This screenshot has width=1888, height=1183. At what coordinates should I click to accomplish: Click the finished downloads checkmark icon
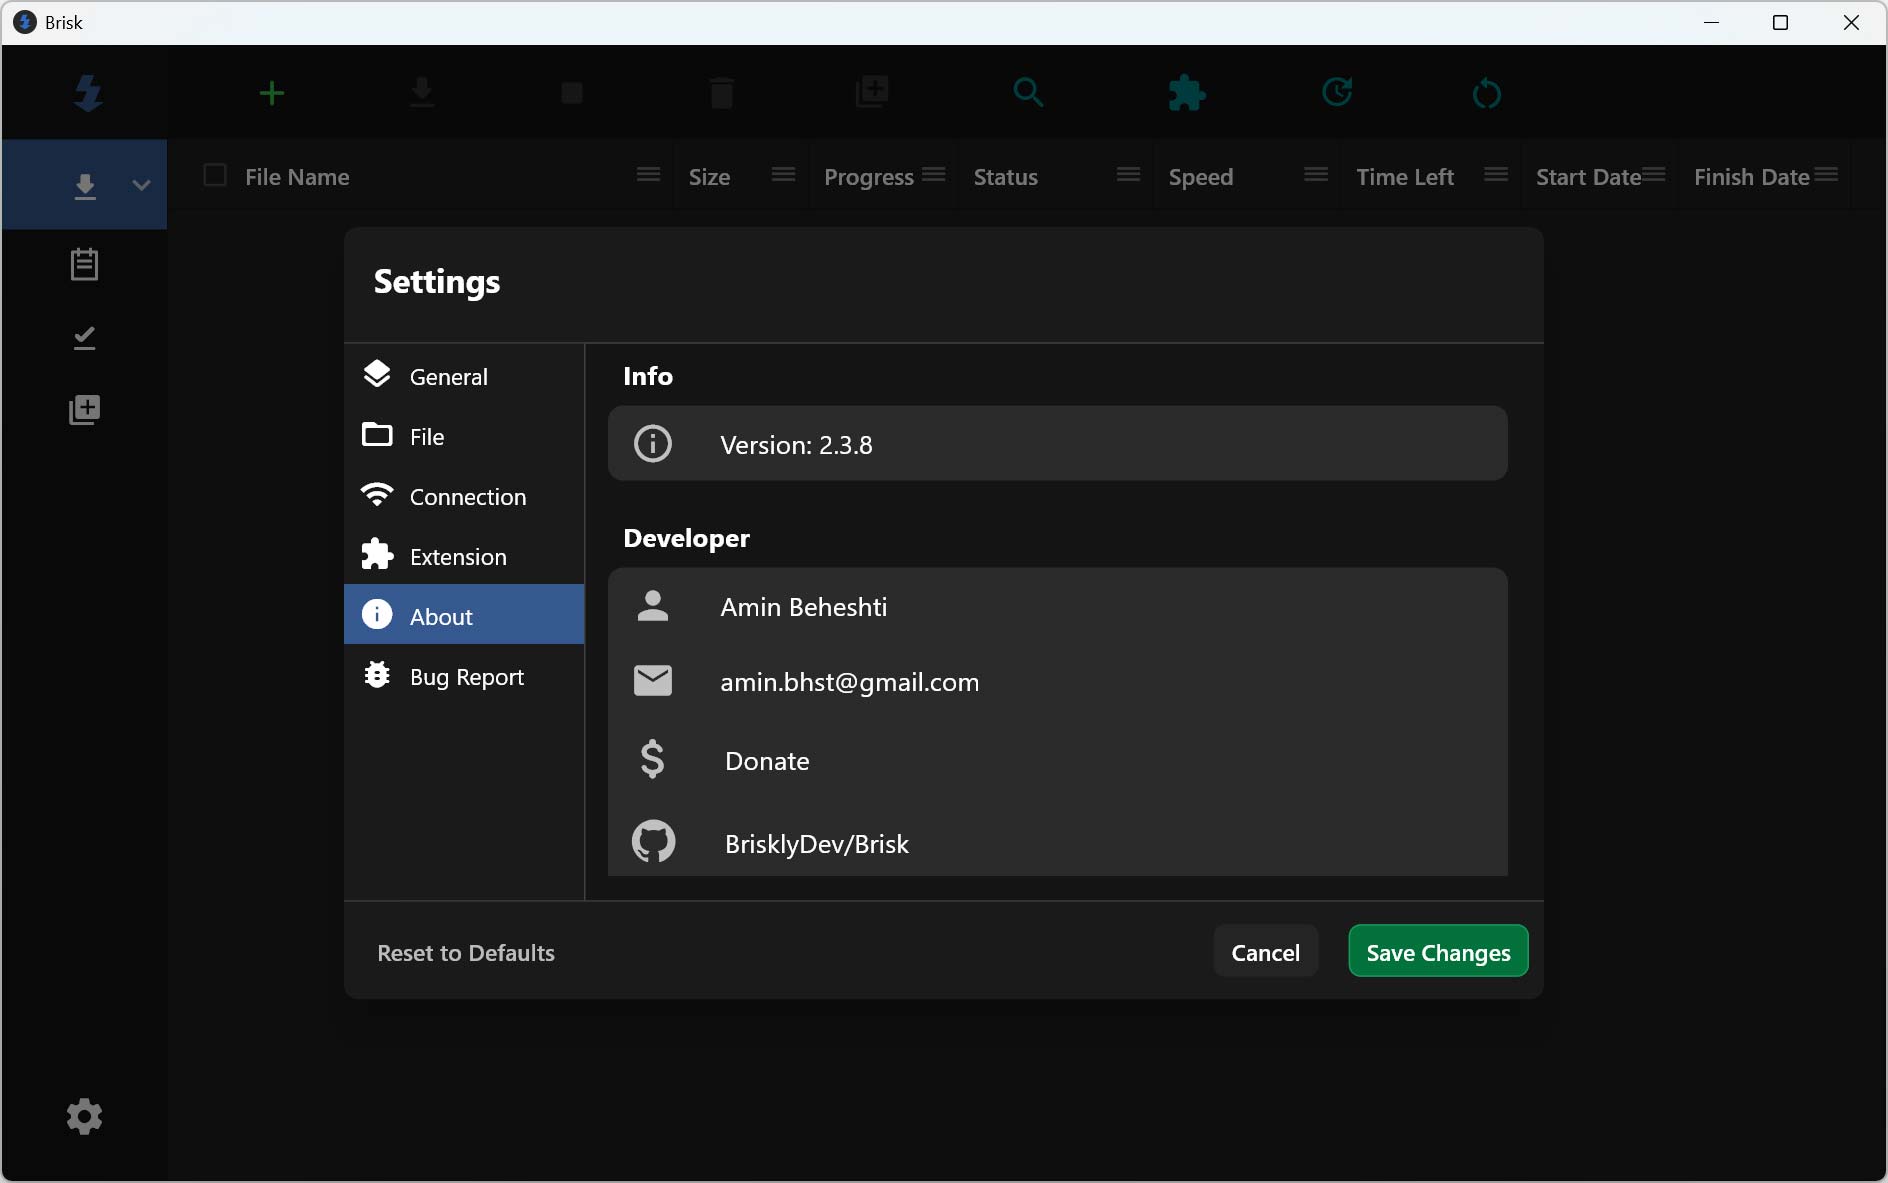[84, 338]
